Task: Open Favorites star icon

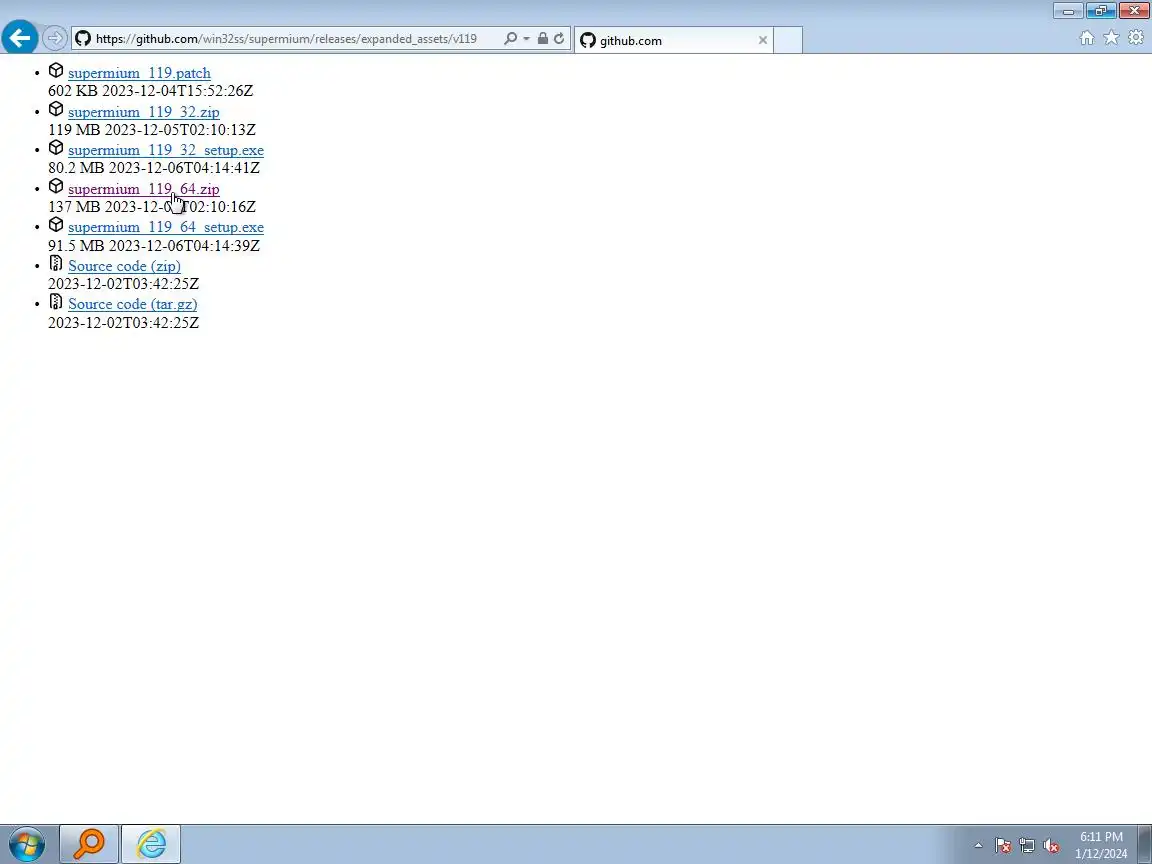Action: click(x=1112, y=37)
